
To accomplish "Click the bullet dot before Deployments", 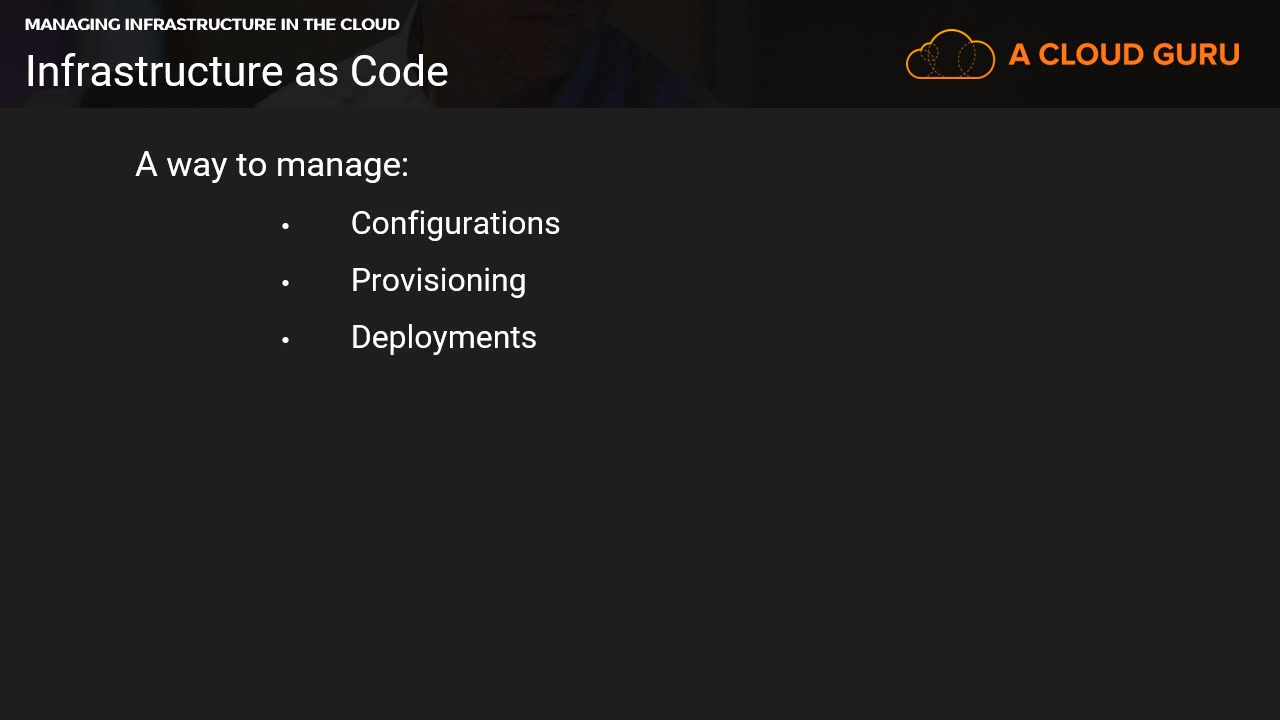I will [x=286, y=340].
